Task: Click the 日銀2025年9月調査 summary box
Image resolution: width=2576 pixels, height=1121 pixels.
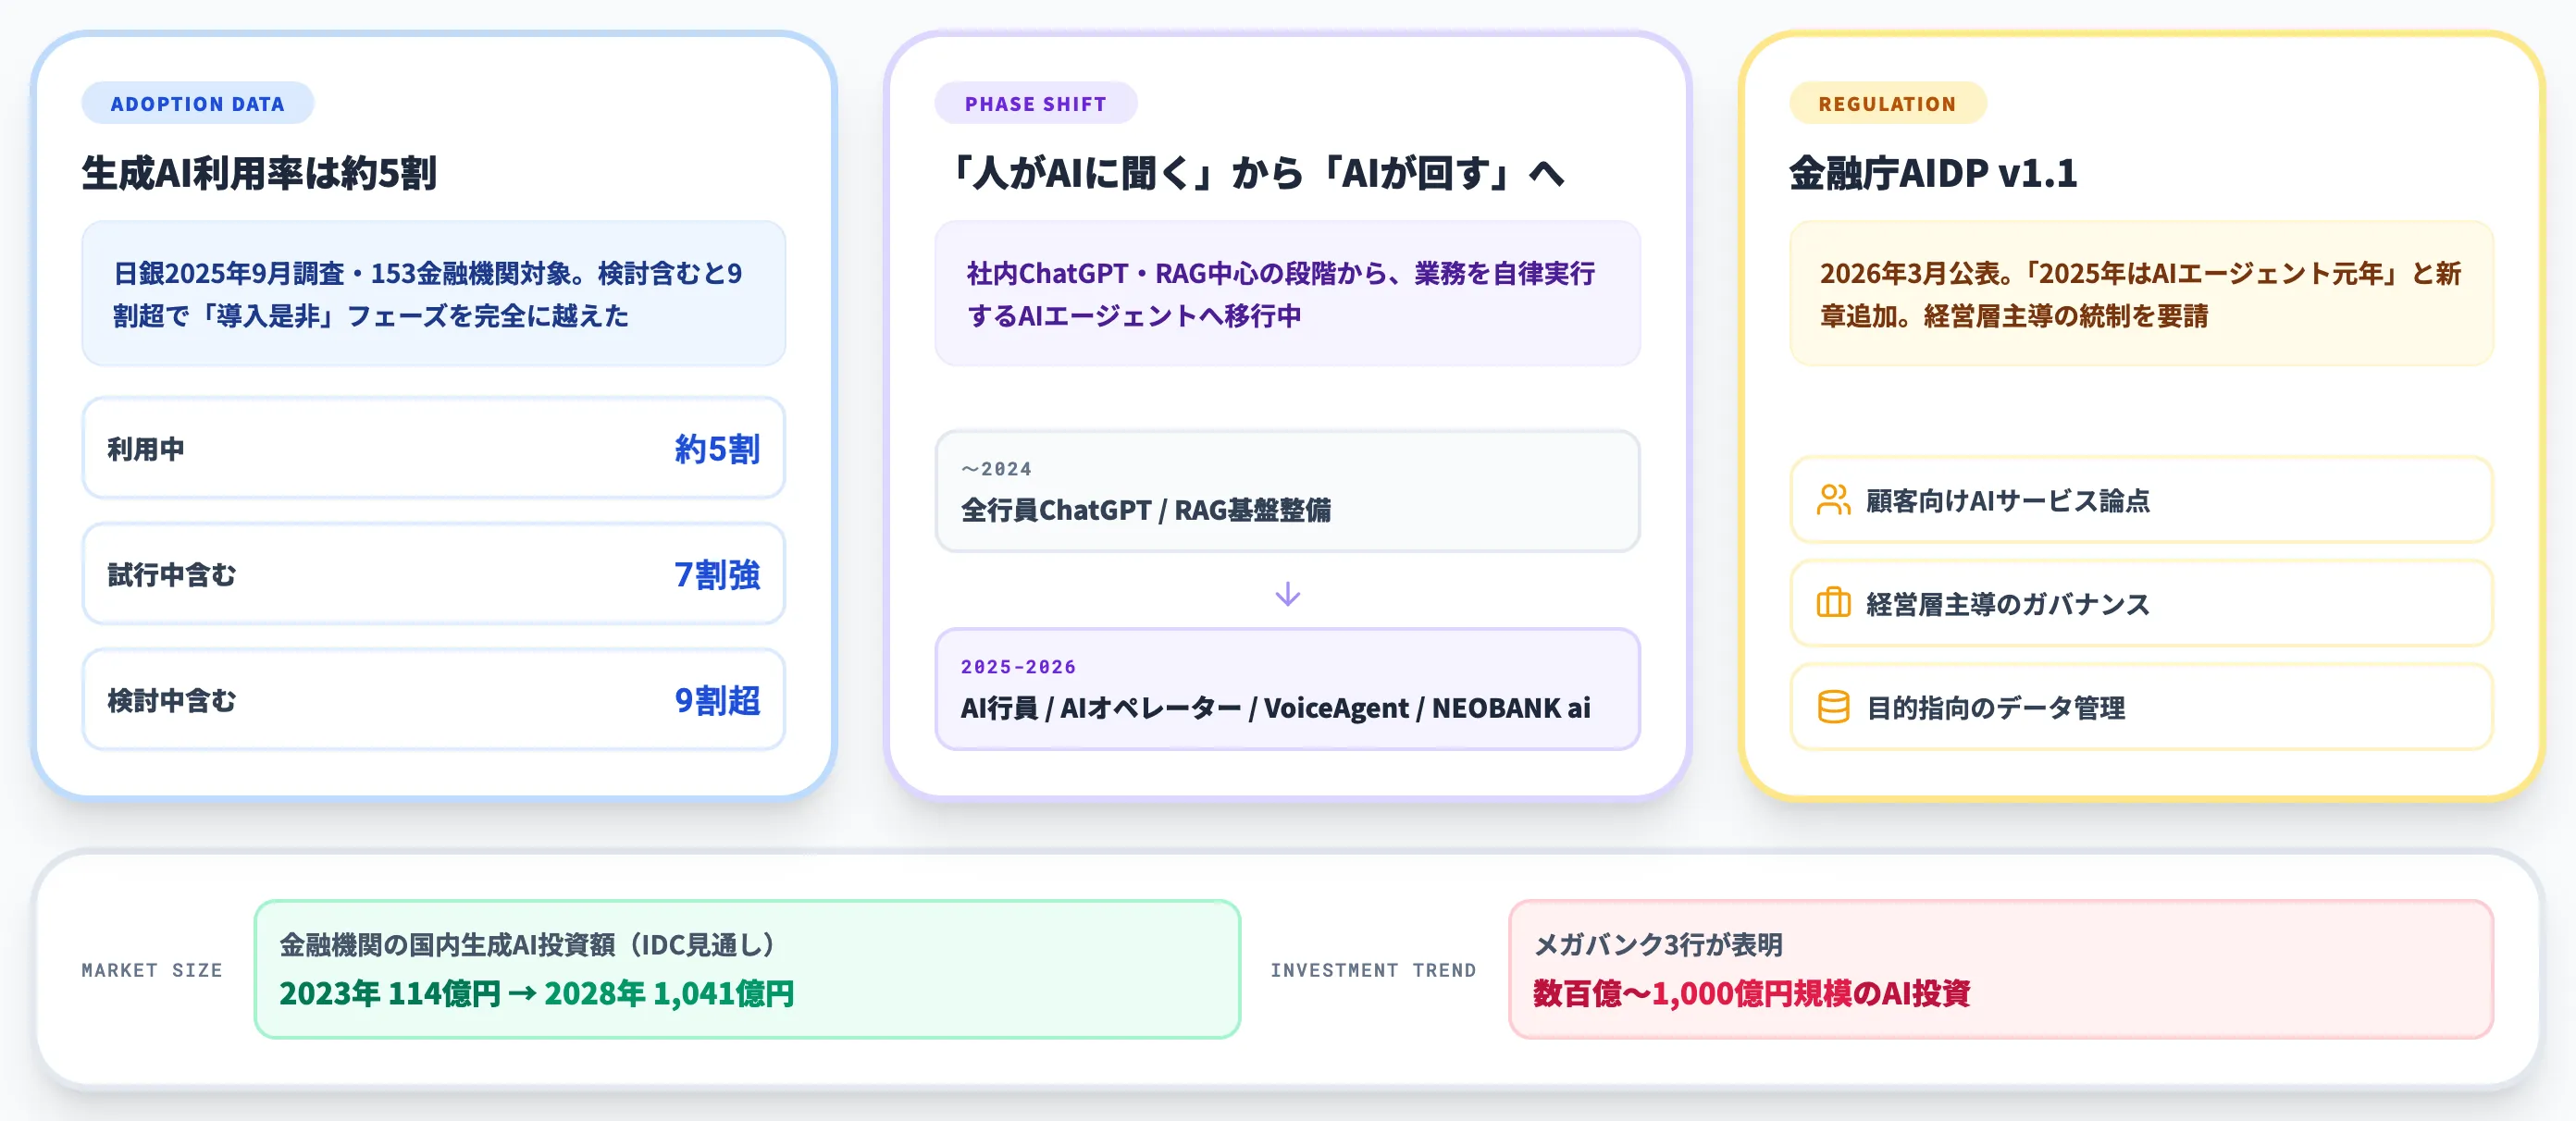Action: [x=433, y=293]
